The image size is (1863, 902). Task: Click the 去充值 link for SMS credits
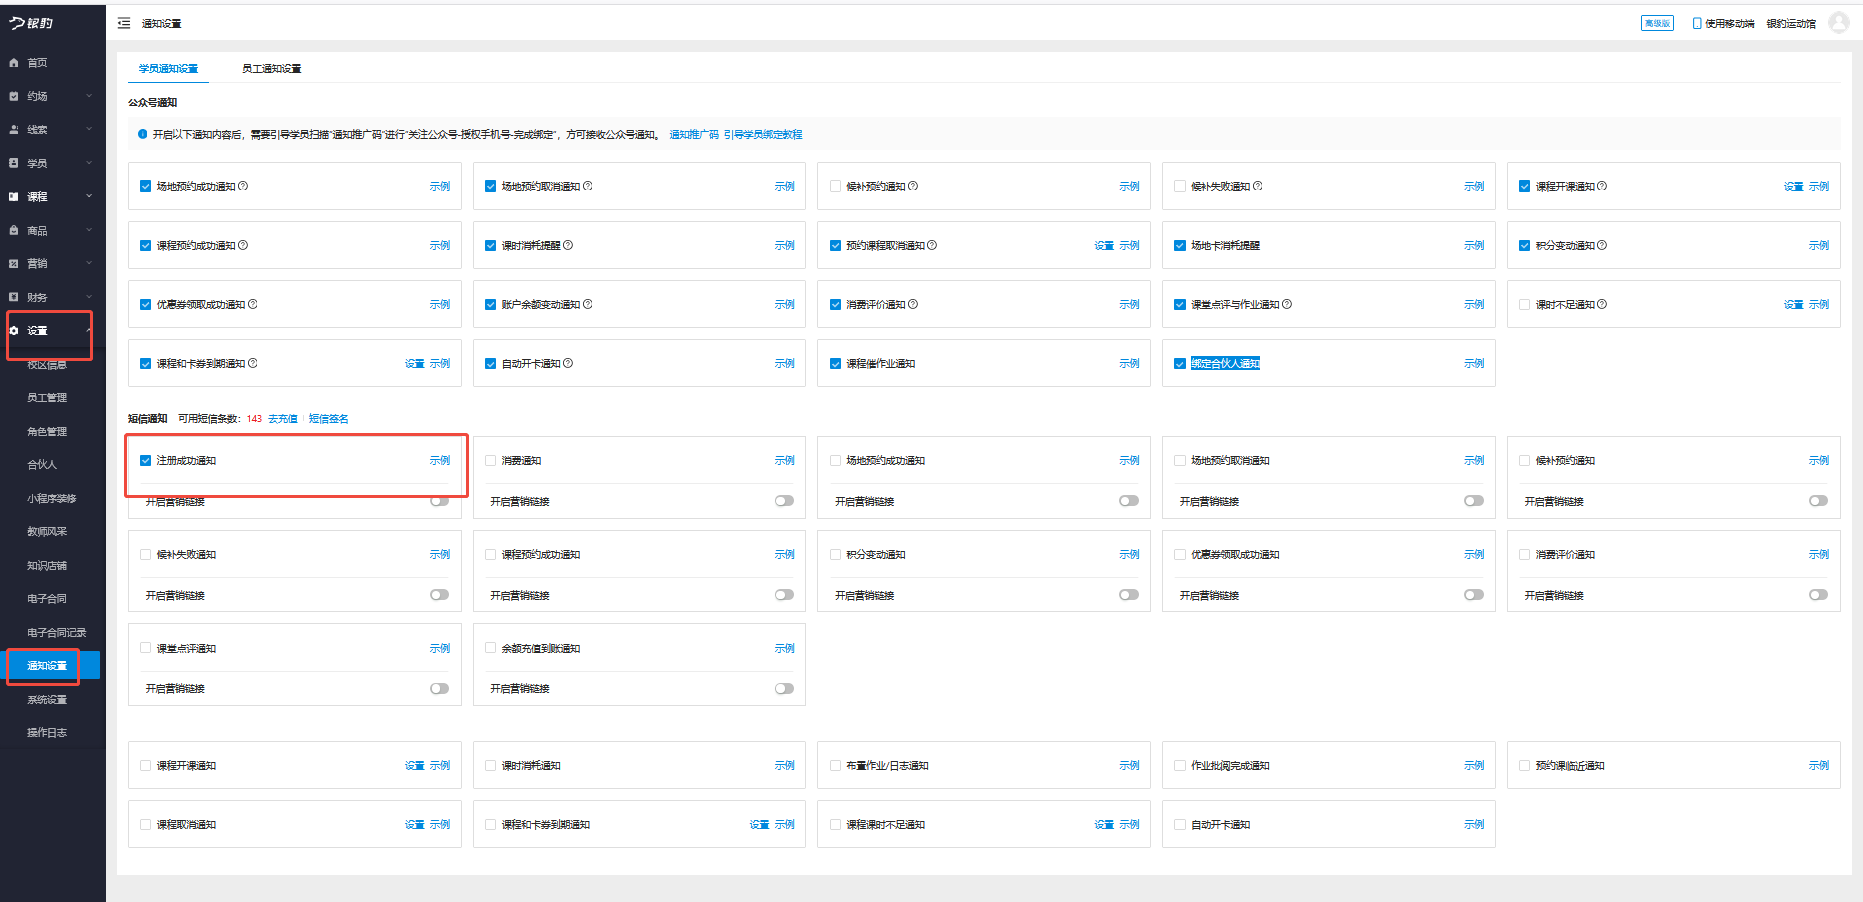tap(282, 419)
